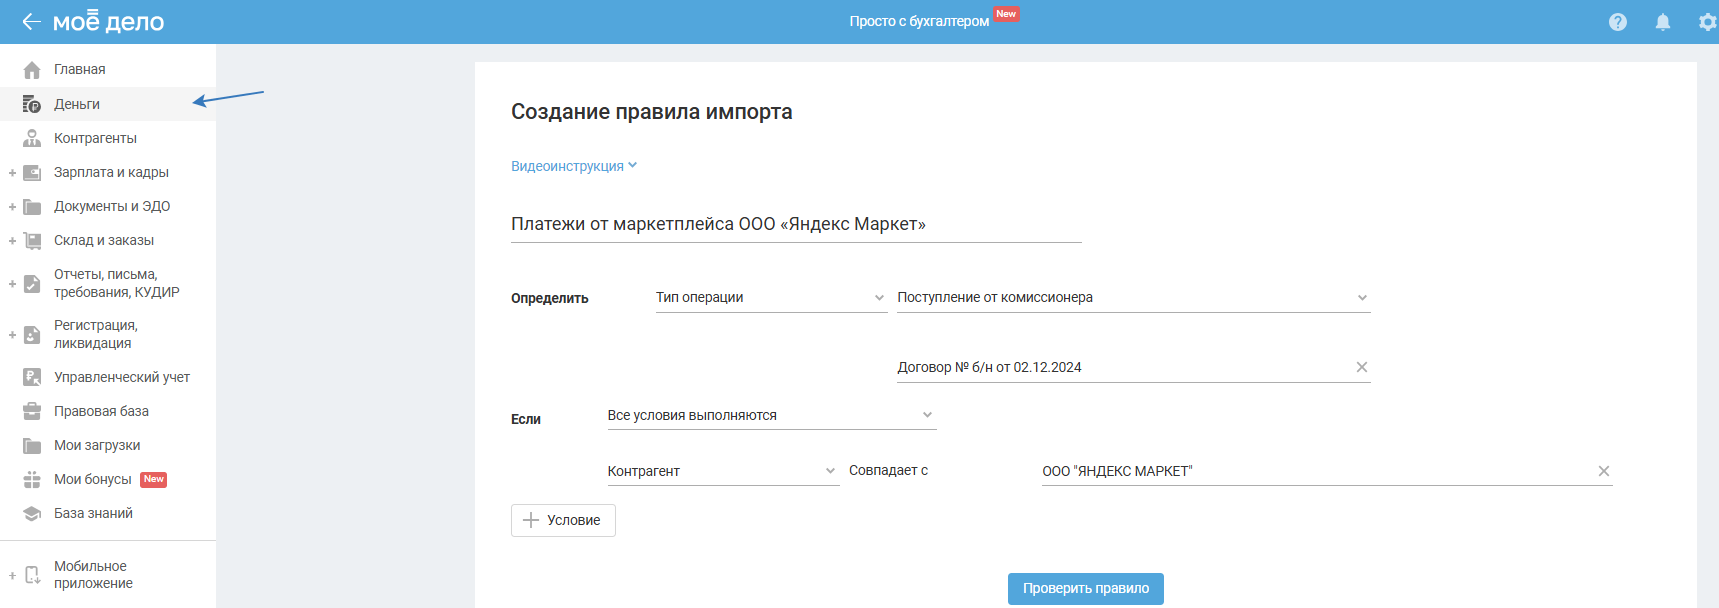
Task: Open Мои загрузки menu item
Action: point(97,445)
